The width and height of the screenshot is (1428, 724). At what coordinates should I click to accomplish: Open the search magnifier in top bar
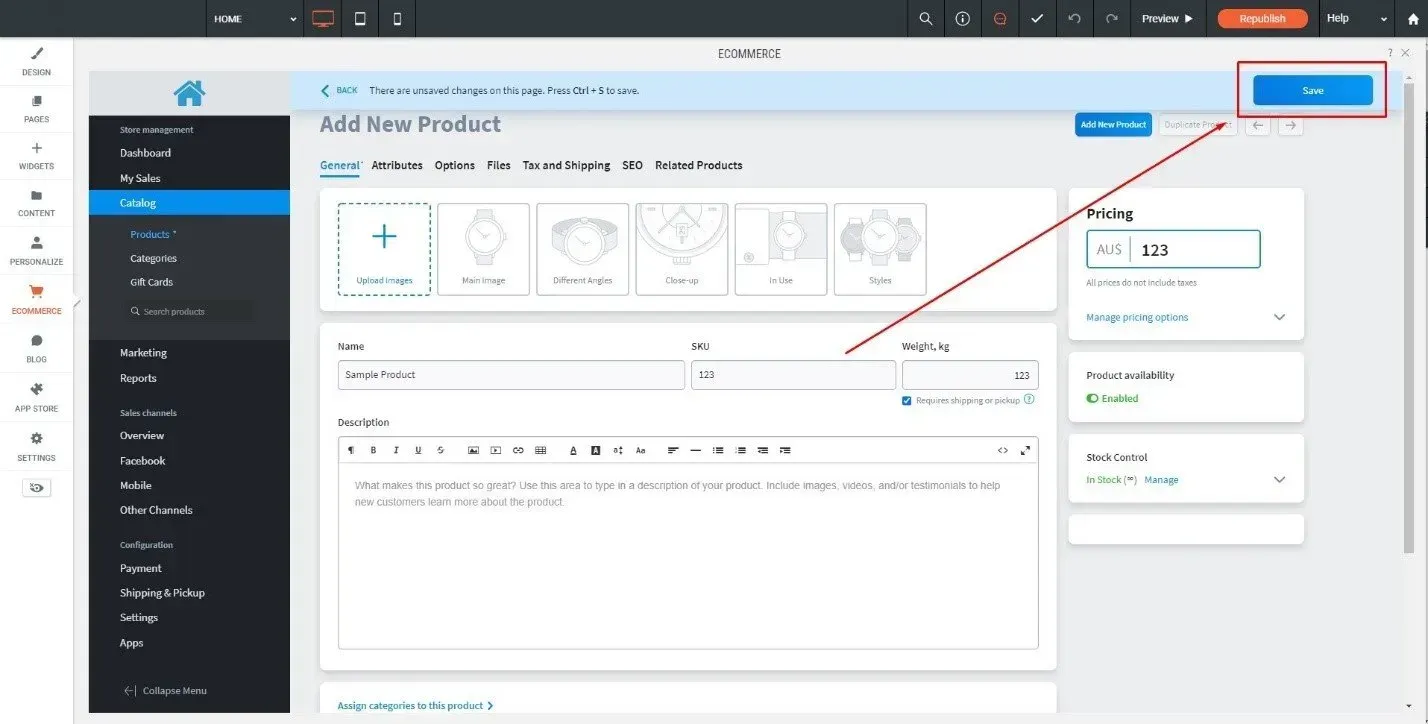[926, 18]
